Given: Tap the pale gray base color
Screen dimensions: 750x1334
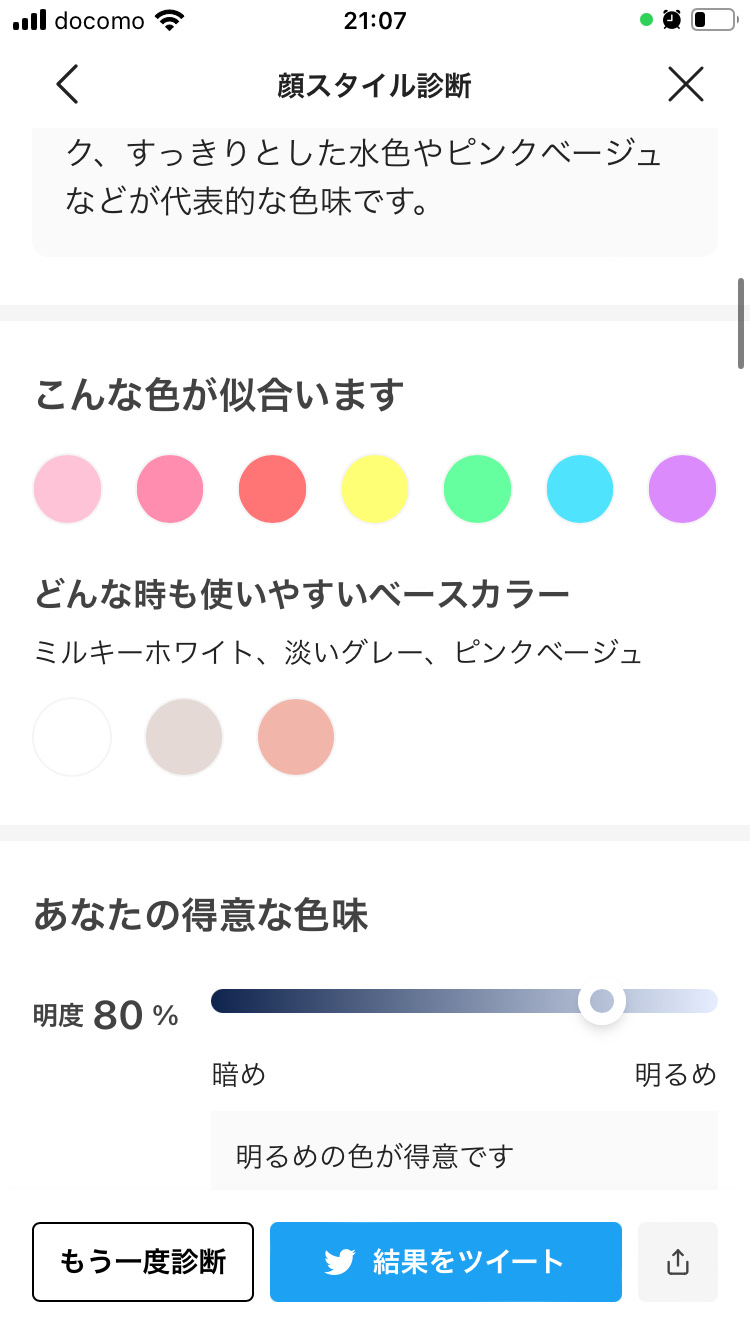Looking at the screenshot, I should 184,737.
